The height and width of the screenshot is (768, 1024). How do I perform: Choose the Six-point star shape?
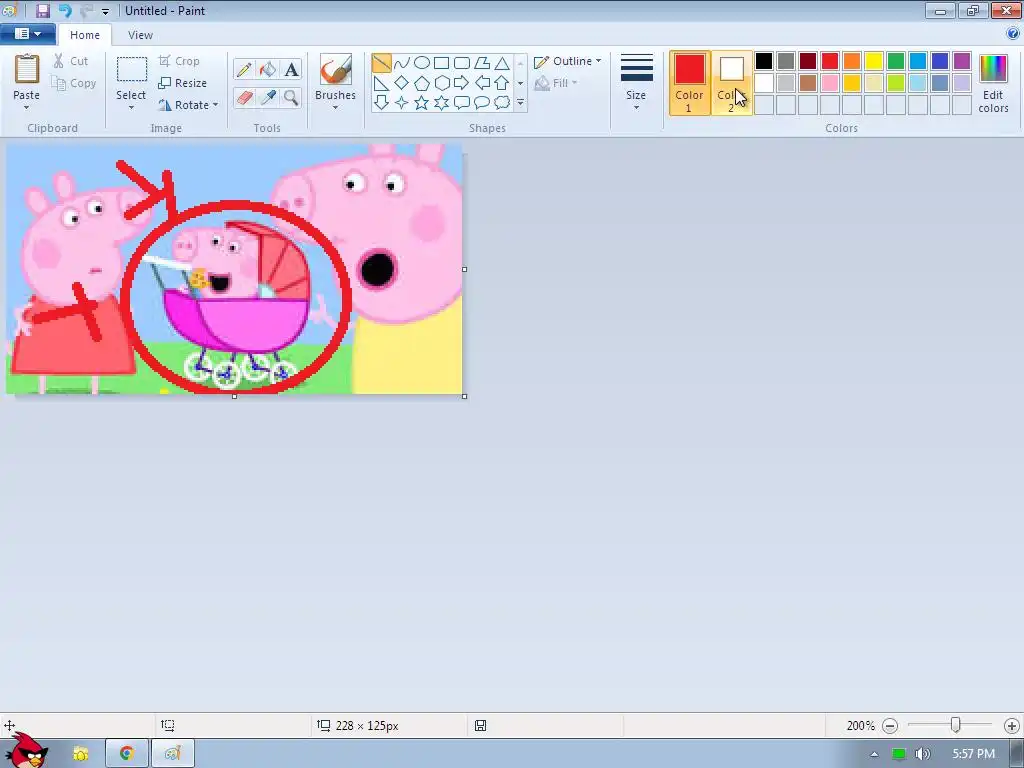(442, 103)
